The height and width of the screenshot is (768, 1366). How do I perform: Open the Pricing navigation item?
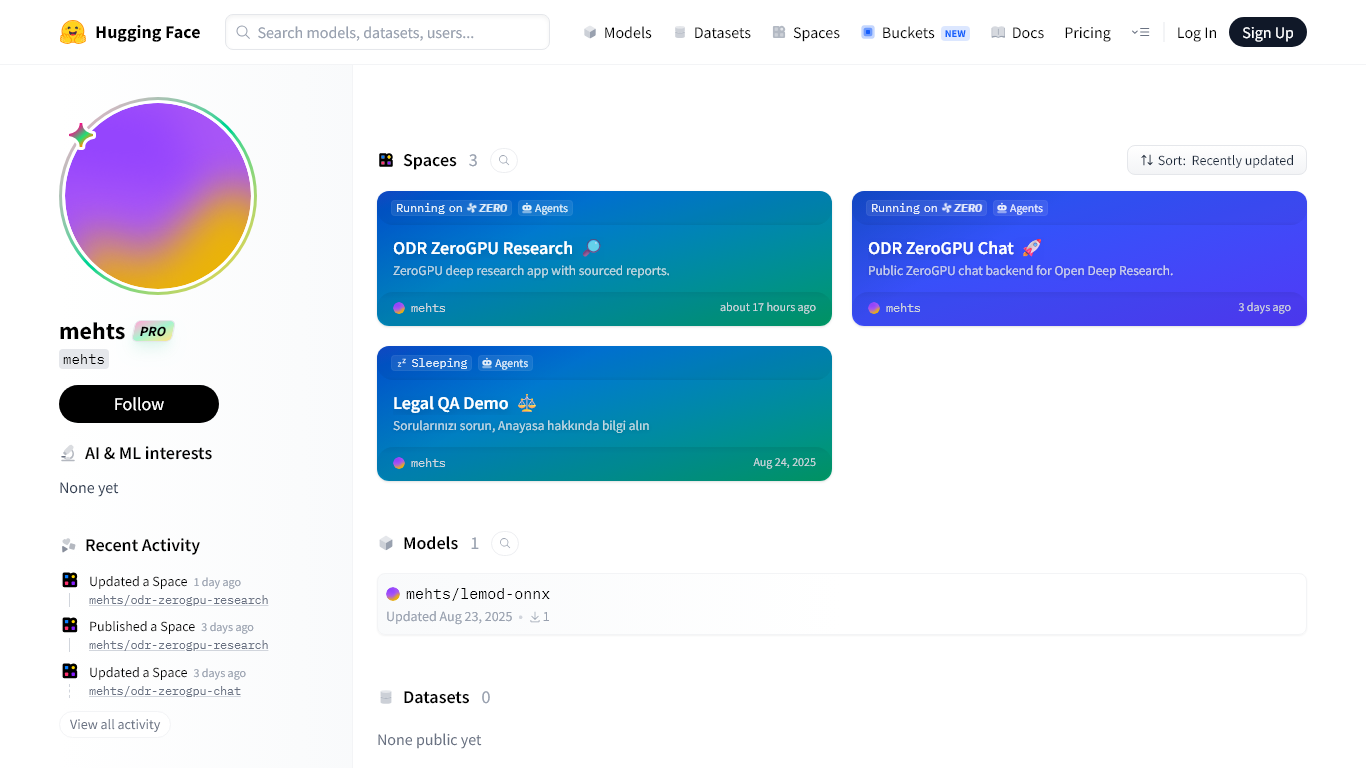point(1087,32)
